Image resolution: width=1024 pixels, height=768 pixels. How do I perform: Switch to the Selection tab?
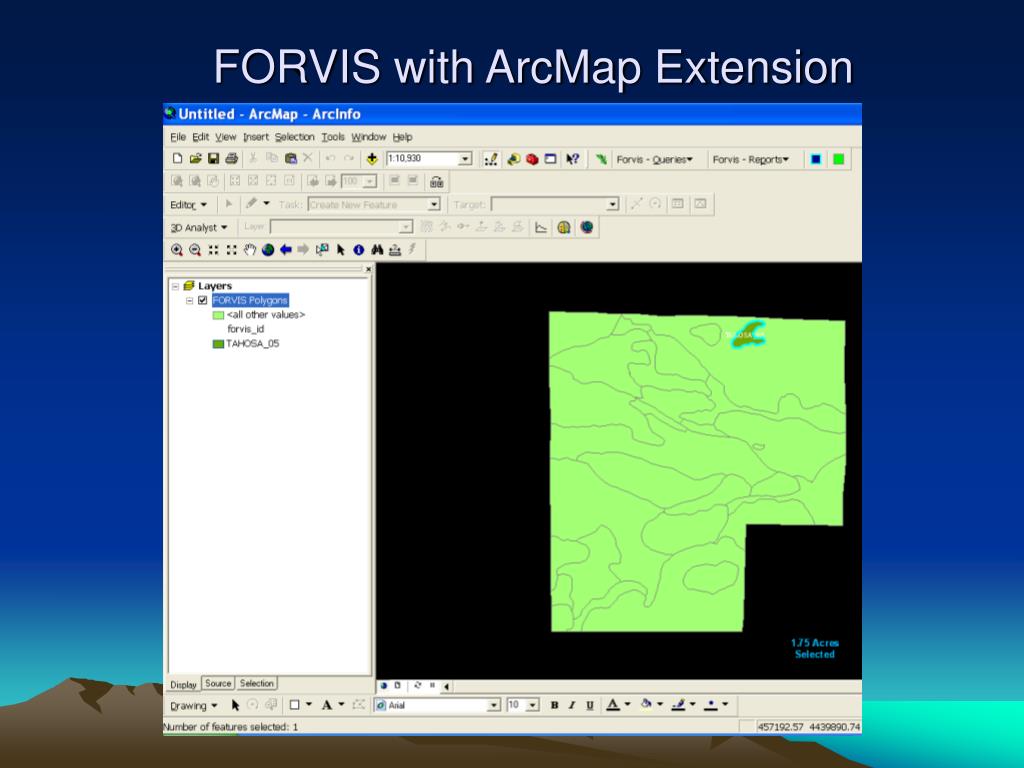[x=256, y=683]
